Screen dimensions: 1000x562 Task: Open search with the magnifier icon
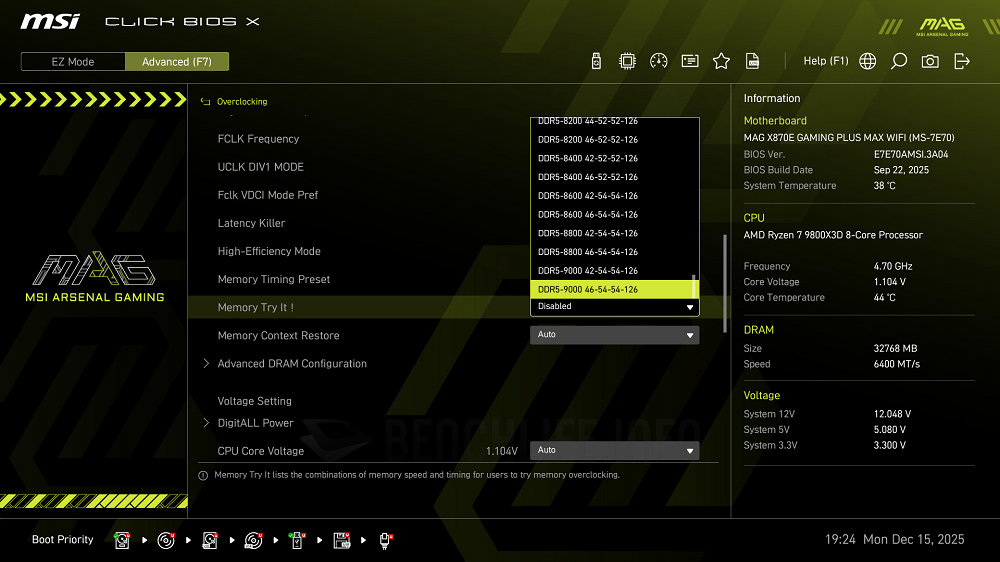[x=899, y=61]
